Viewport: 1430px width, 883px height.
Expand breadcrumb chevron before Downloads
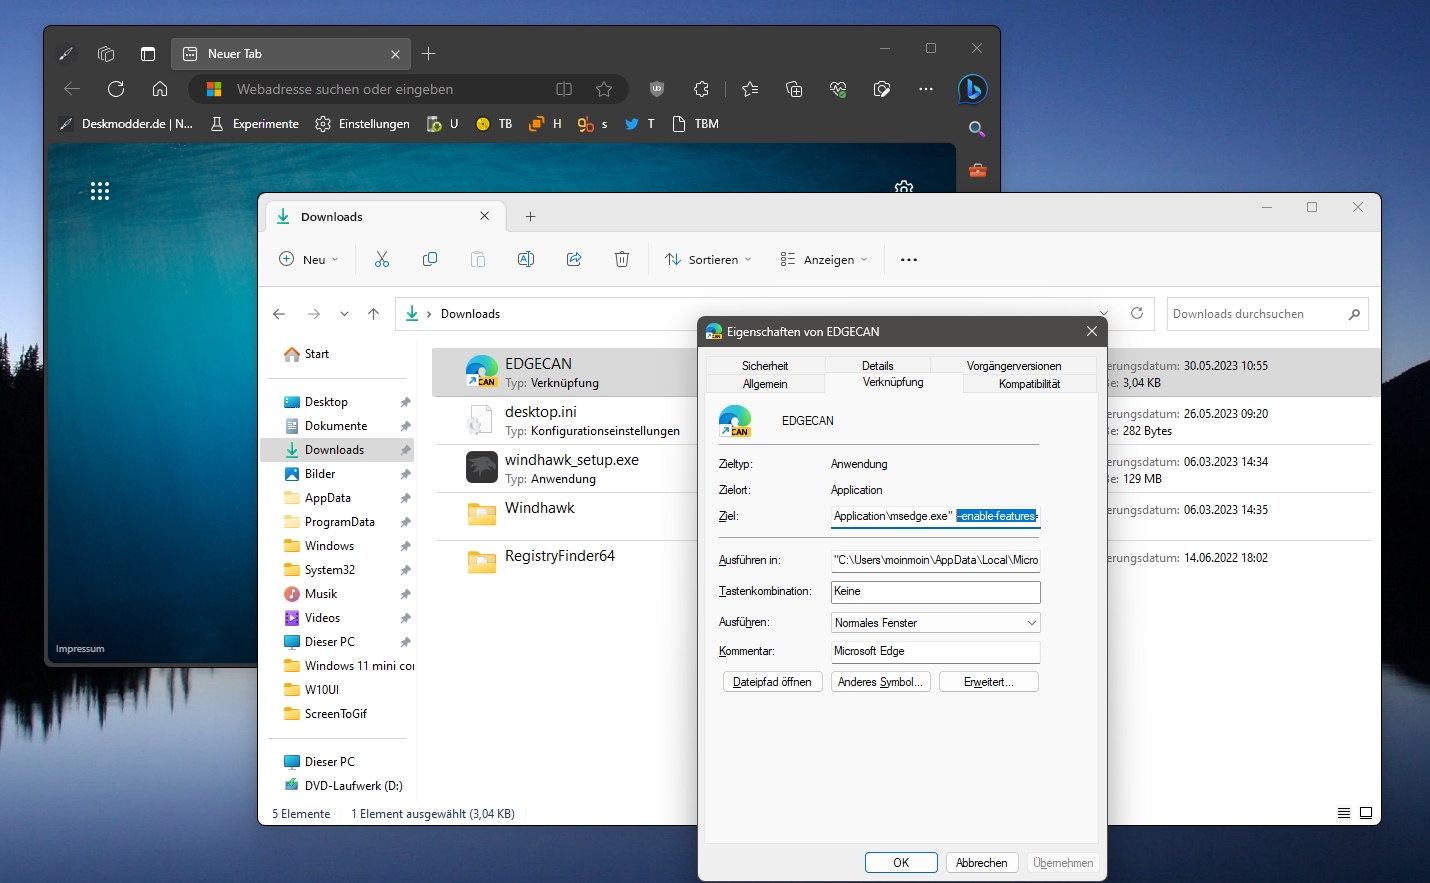[x=429, y=314]
